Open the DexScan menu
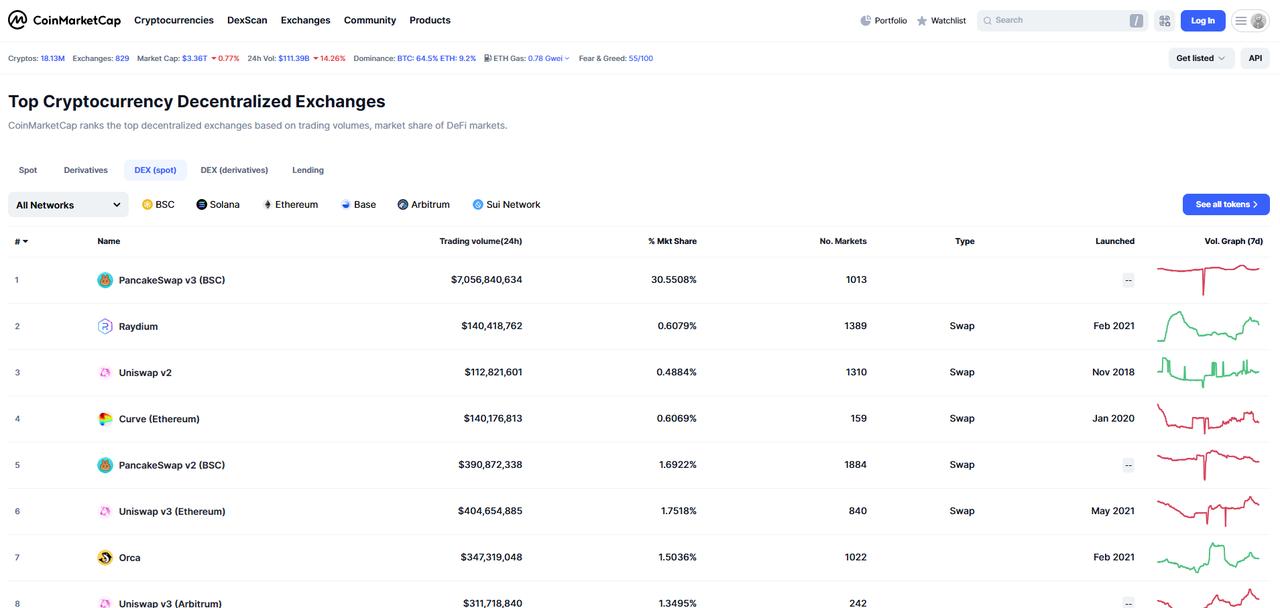The height and width of the screenshot is (608, 1280). point(247,20)
